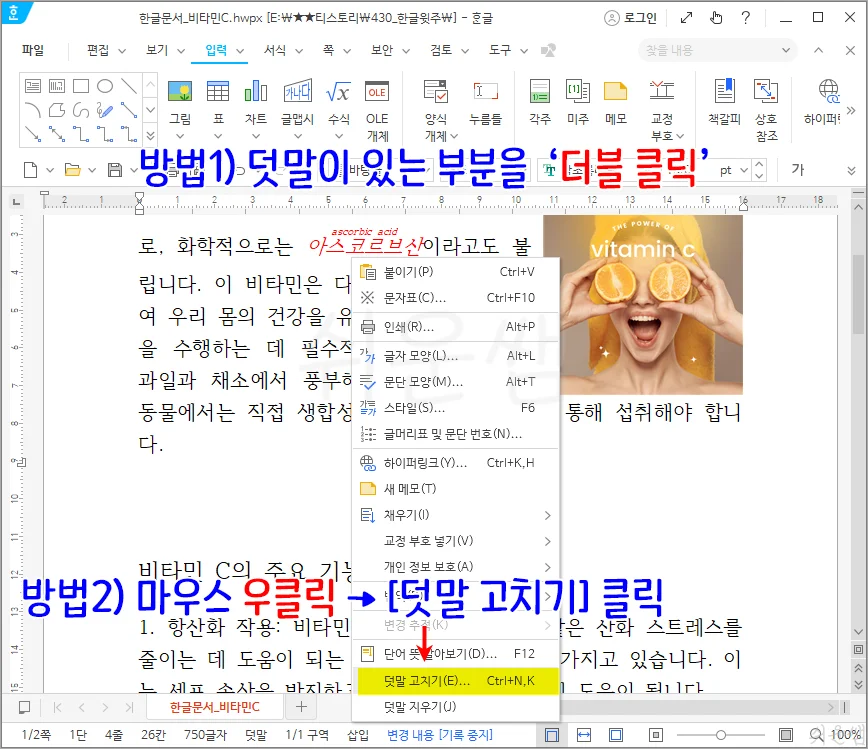This screenshot has height=749, width=868.
Task: Click the new document icon
Action: coord(31,170)
